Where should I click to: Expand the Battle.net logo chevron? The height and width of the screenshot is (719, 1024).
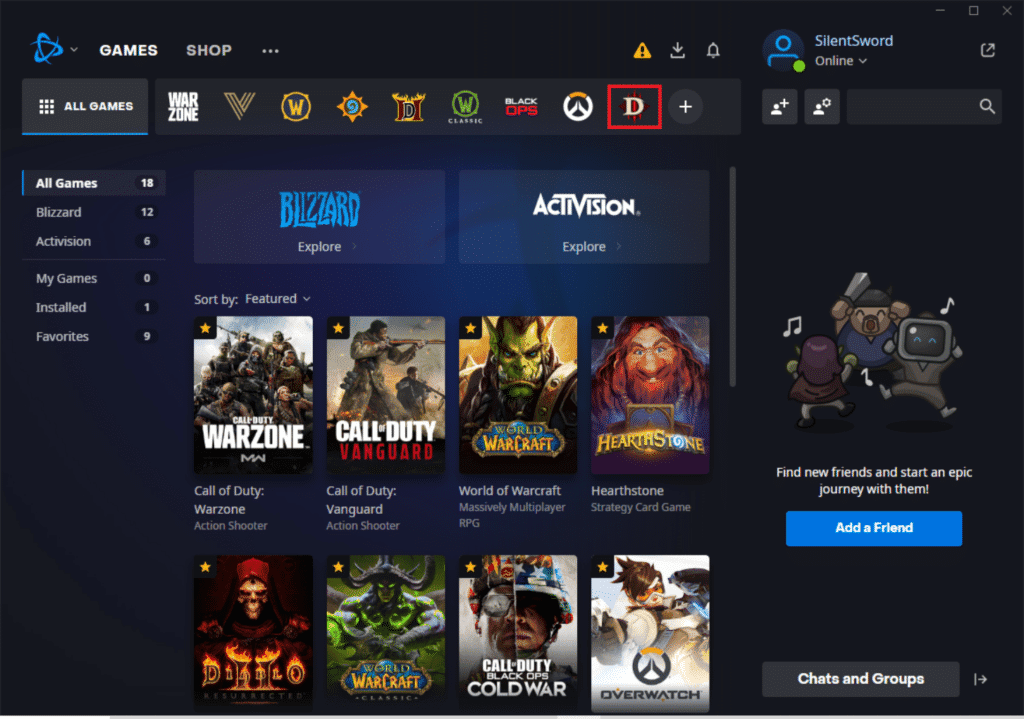tap(73, 49)
